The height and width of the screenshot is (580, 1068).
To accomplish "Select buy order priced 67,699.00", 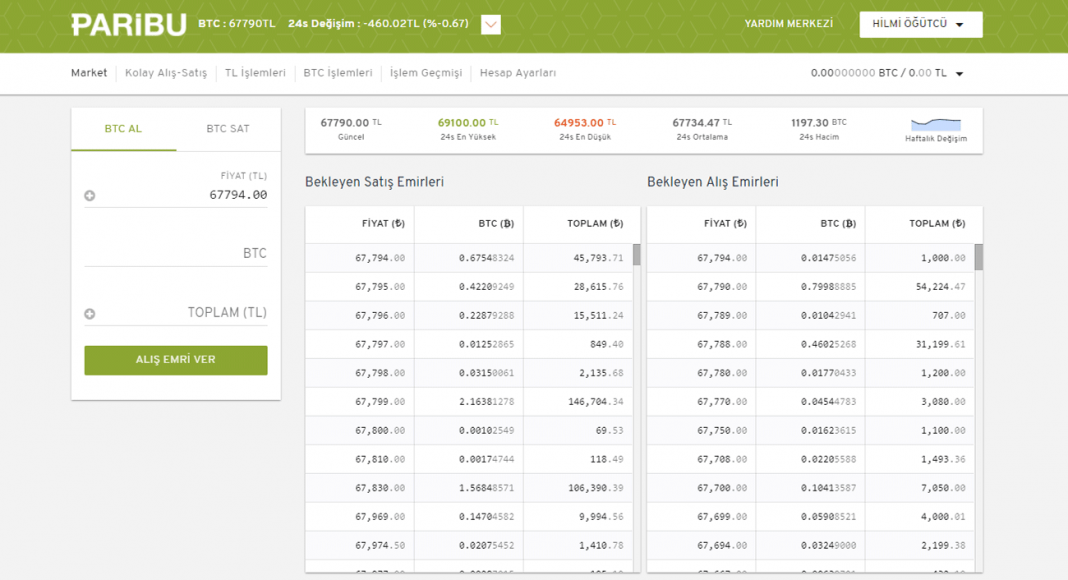I will click(811, 517).
